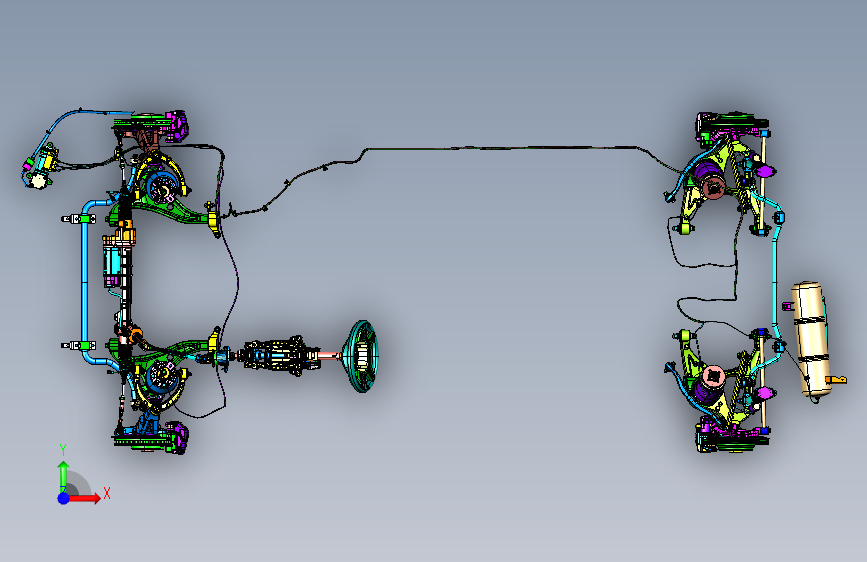
Task: Click the red X axis arrow of the triad
Action: 85,498
